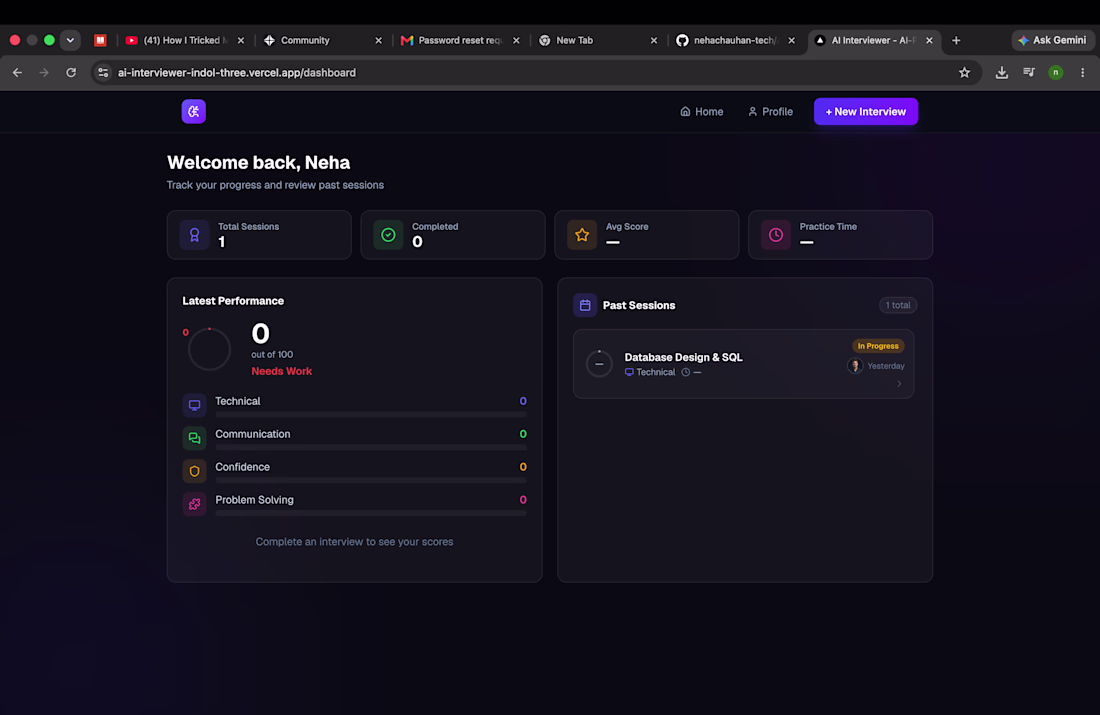Click the '1 total' badge in Past Sessions
Image resolution: width=1100 pixels, height=715 pixels.
[898, 305]
